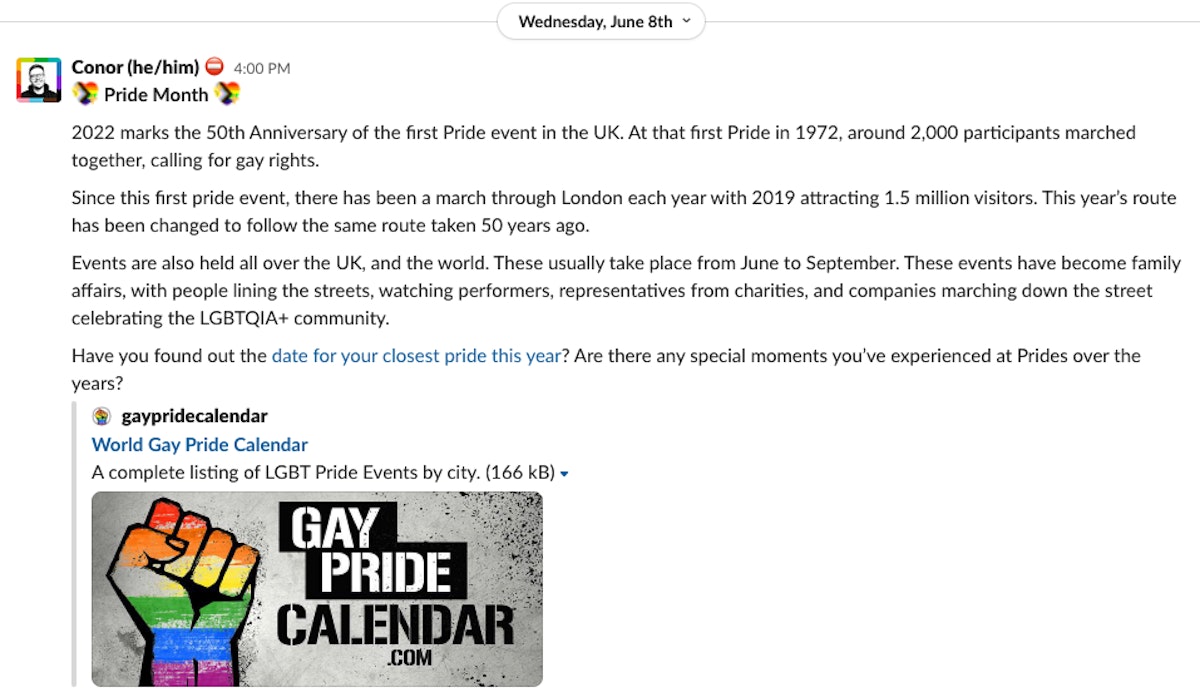
Task: Click the "A complete listing of LGBT Pride Events" description
Action: tap(285, 472)
